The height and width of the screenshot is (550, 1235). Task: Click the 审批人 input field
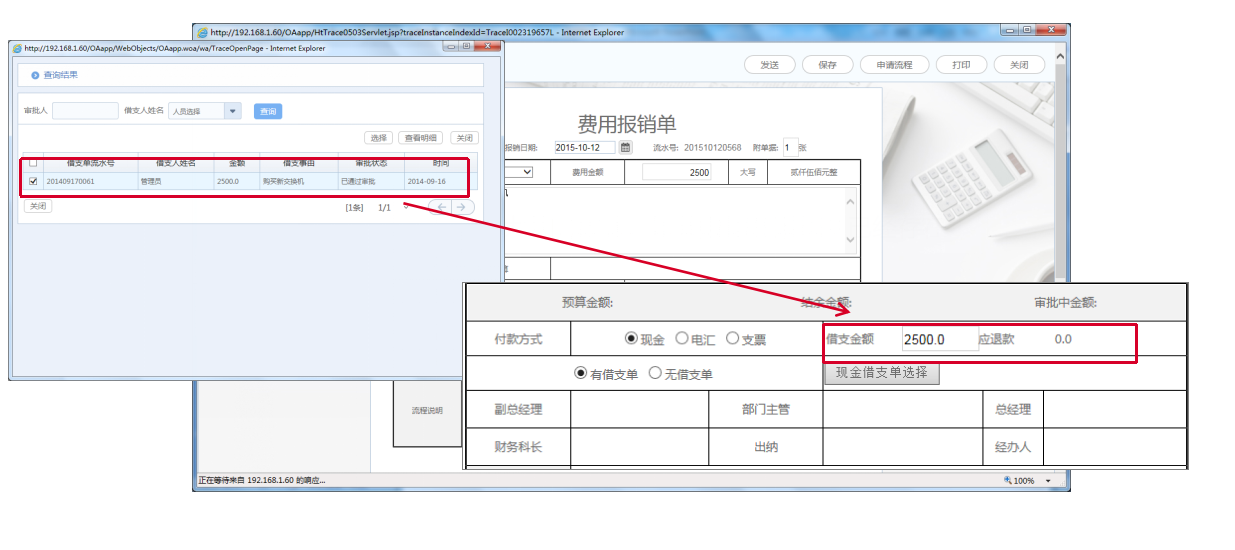tap(85, 111)
